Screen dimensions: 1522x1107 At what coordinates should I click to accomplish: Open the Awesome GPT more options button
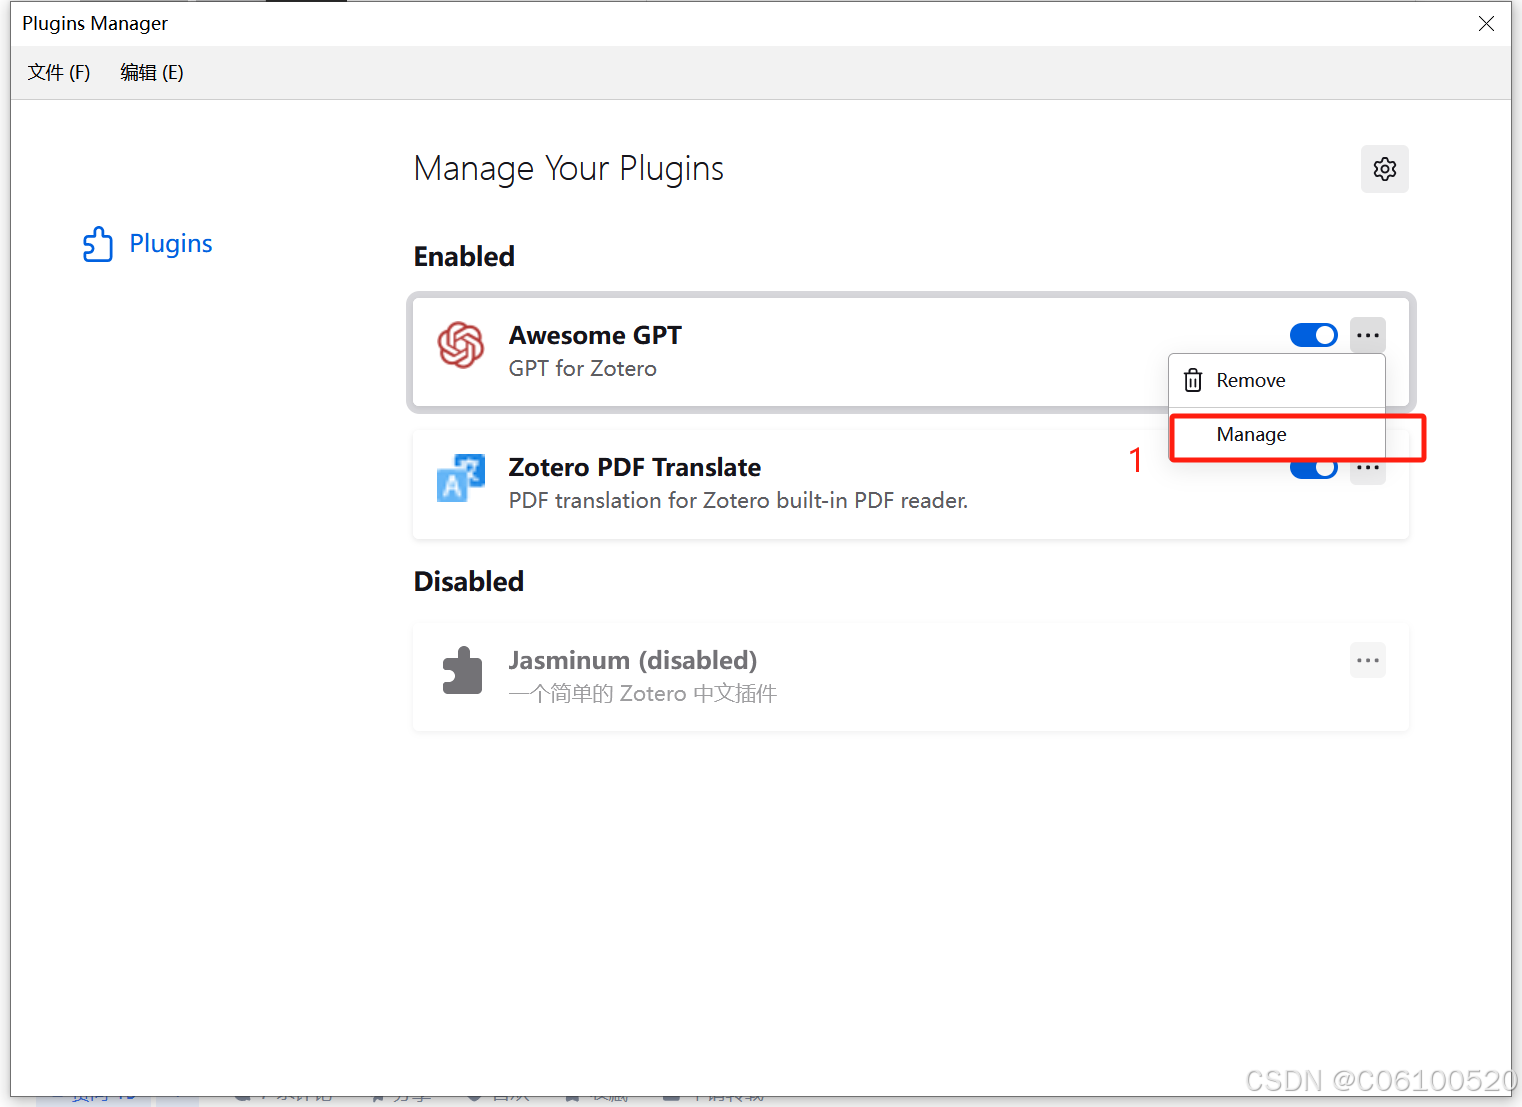pos(1368,335)
